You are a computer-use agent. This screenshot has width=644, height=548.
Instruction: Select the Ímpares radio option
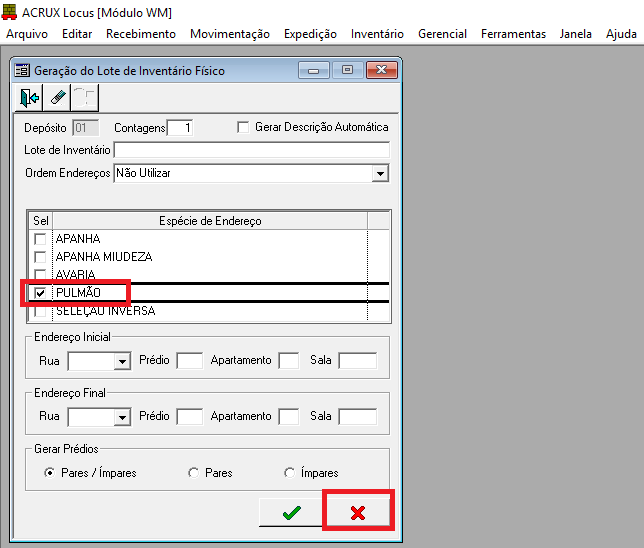click(x=289, y=473)
